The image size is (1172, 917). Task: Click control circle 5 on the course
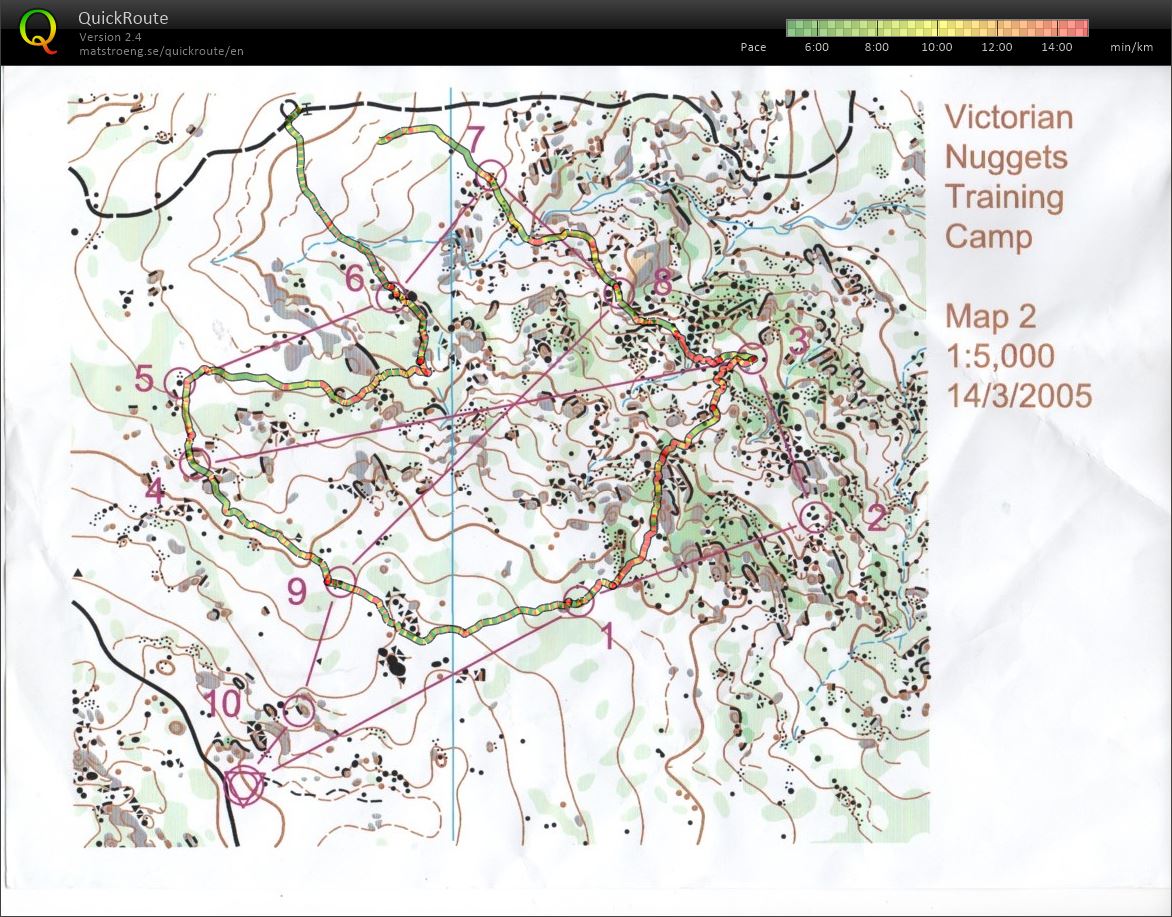[180, 382]
